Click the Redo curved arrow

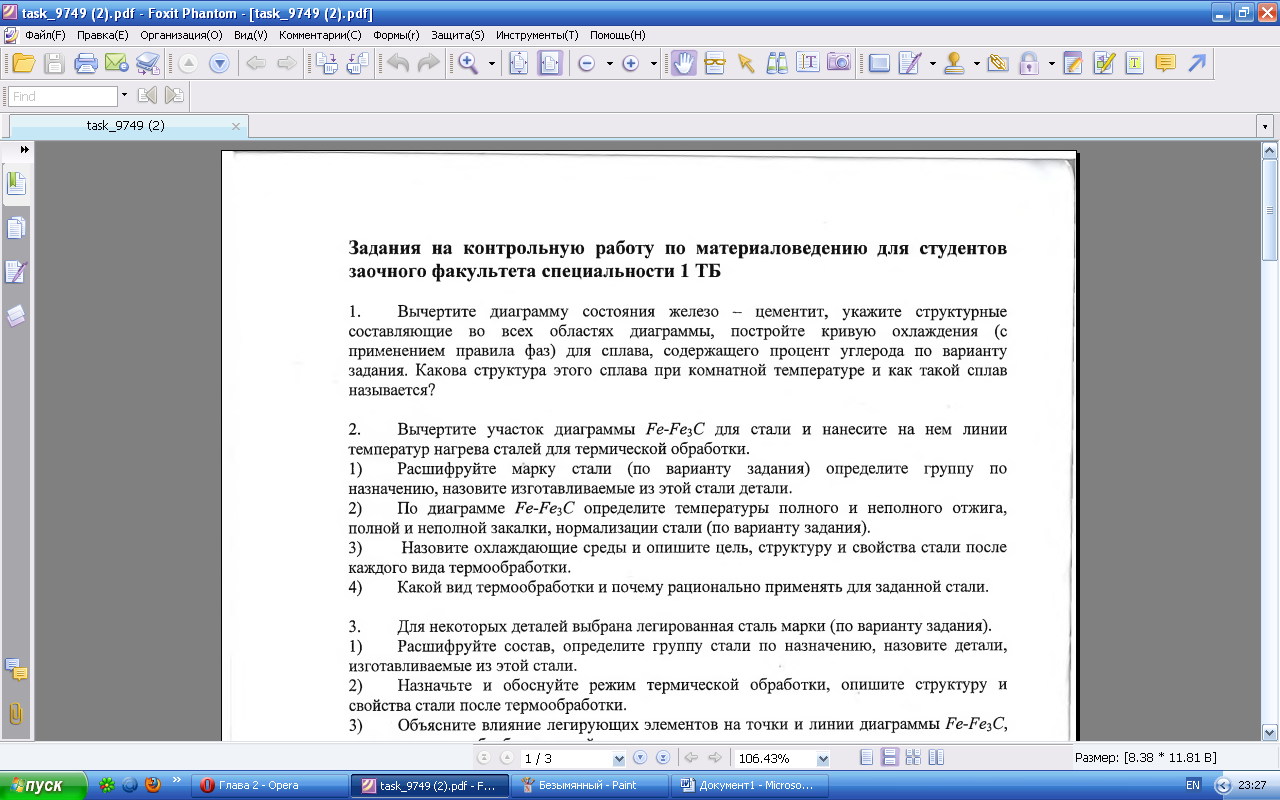click(429, 63)
